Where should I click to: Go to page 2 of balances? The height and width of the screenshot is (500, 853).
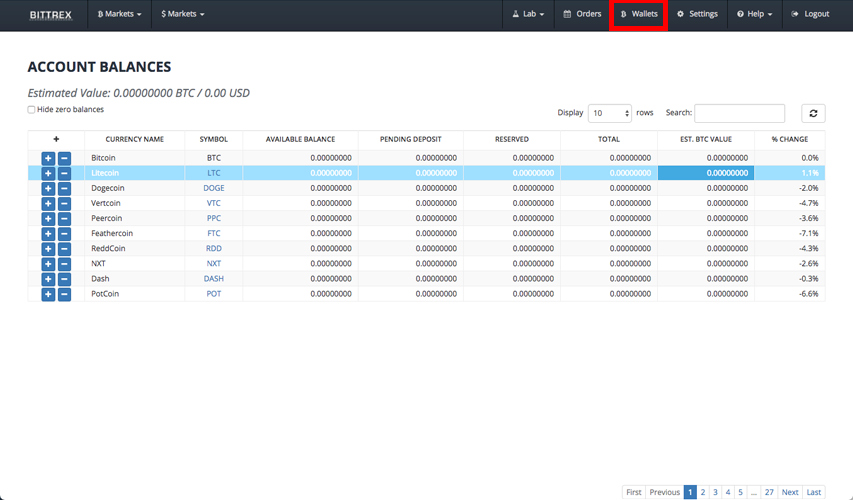[703, 492]
